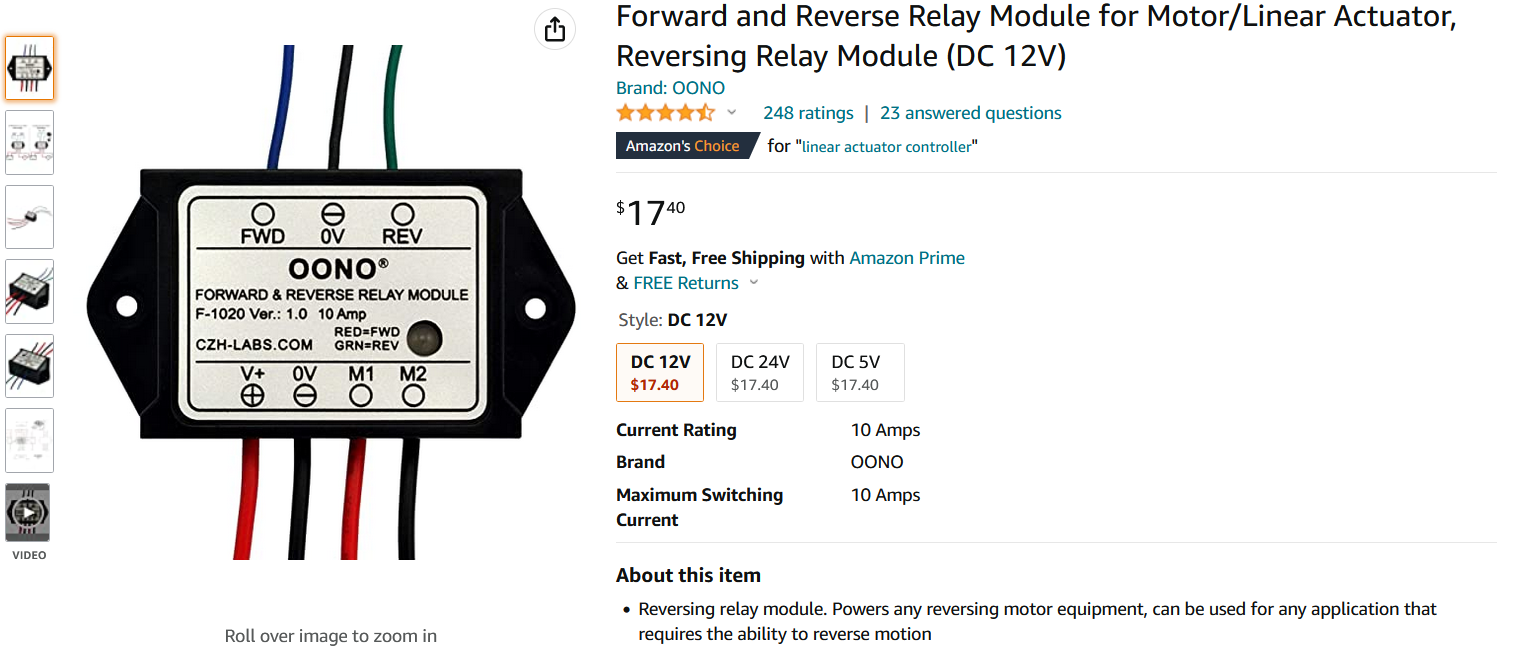Open the third thumbnail of module with wires
1515x648 pixels.
29,217
